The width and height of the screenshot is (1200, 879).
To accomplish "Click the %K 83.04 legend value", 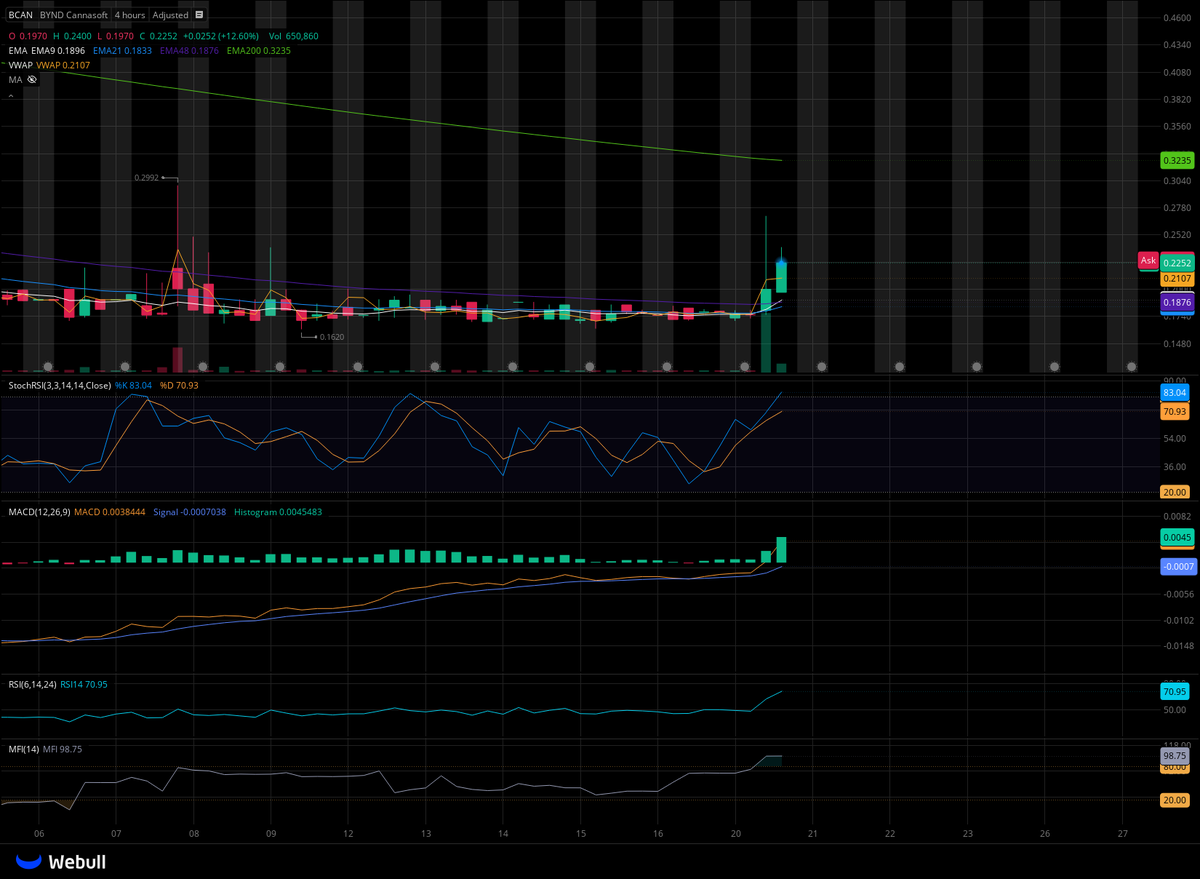I will pos(134,385).
